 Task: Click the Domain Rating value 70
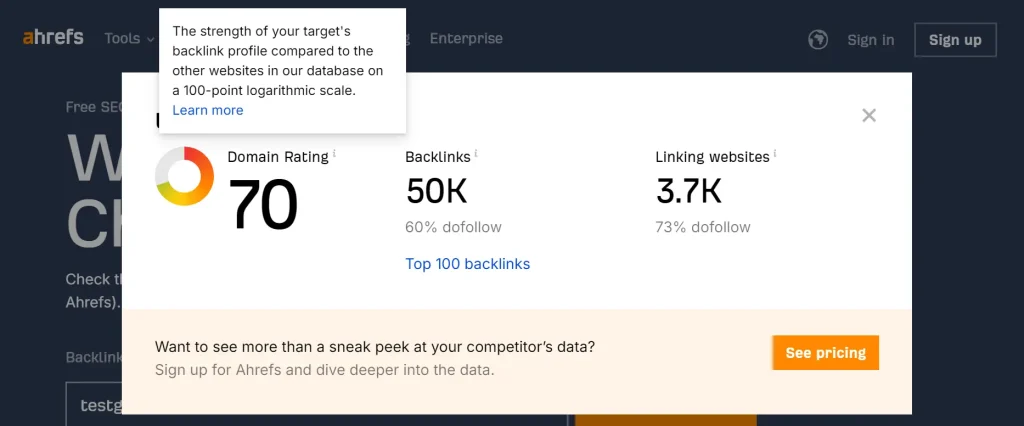coord(263,205)
